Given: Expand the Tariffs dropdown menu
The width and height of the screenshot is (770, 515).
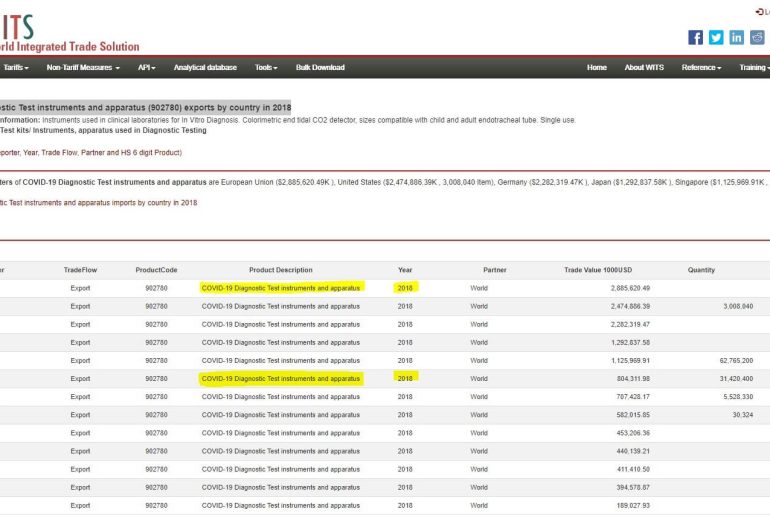Looking at the screenshot, I should click(16, 68).
